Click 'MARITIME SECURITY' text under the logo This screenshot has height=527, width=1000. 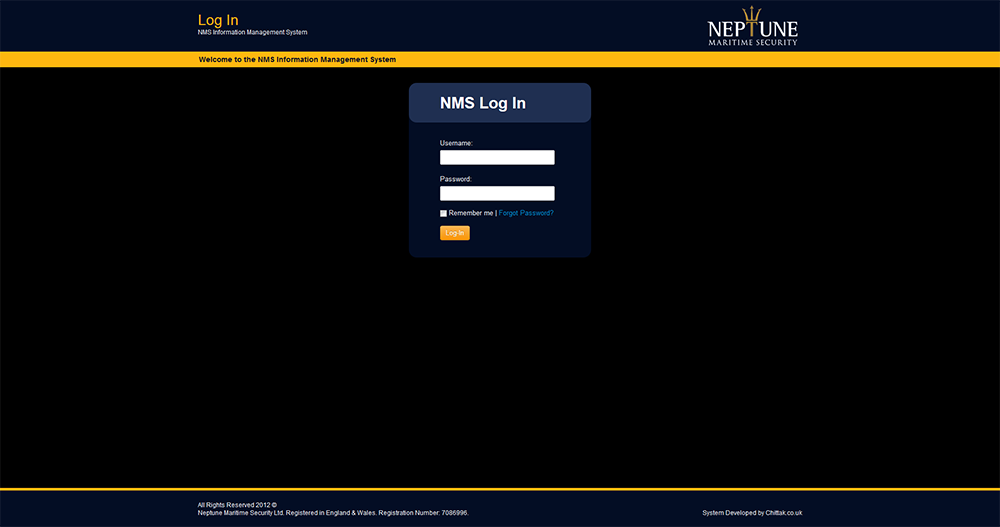tap(753, 43)
